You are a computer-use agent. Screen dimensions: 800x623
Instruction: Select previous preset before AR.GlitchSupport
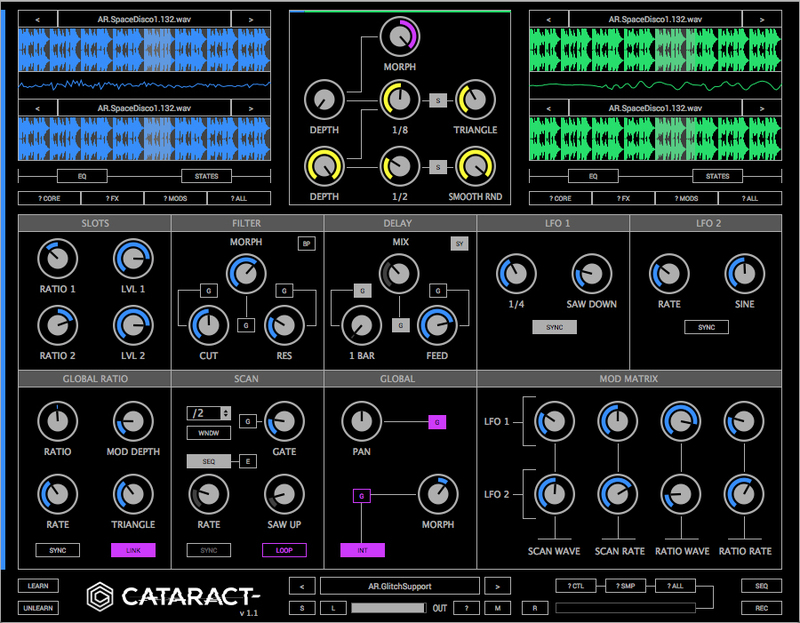(x=302, y=586)
